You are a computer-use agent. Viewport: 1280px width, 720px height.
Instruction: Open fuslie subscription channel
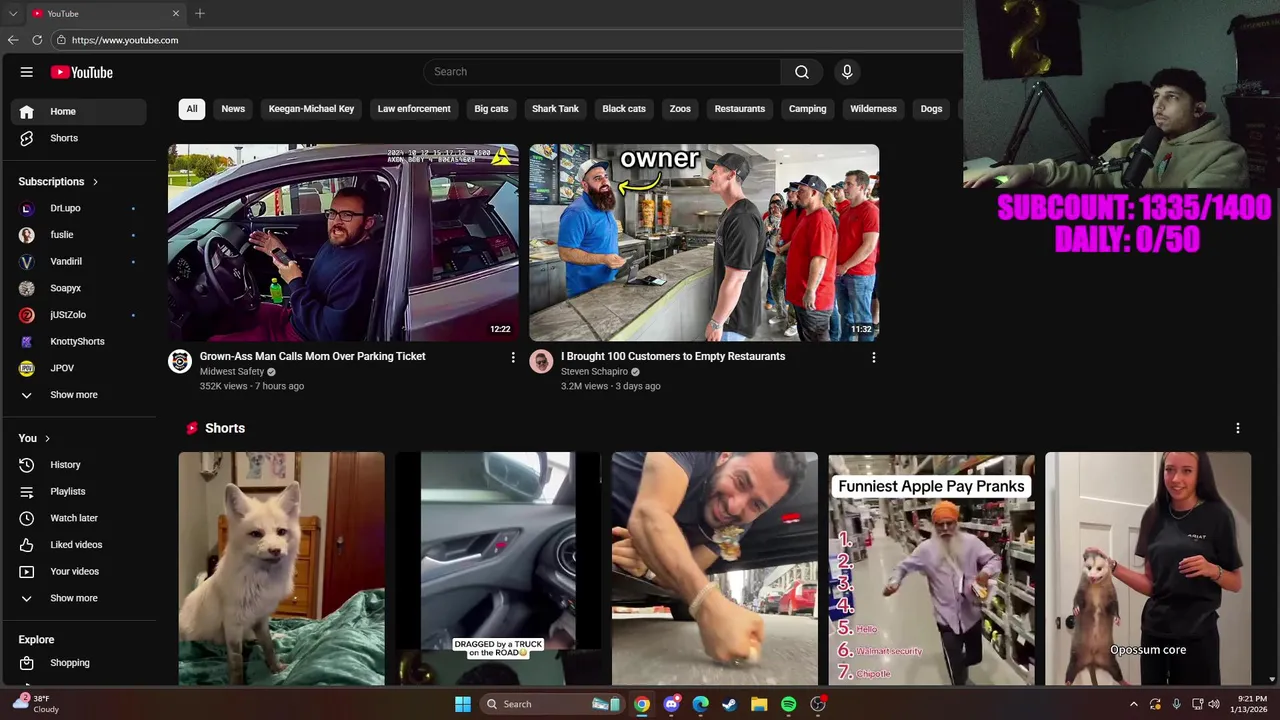coord(79,235)
